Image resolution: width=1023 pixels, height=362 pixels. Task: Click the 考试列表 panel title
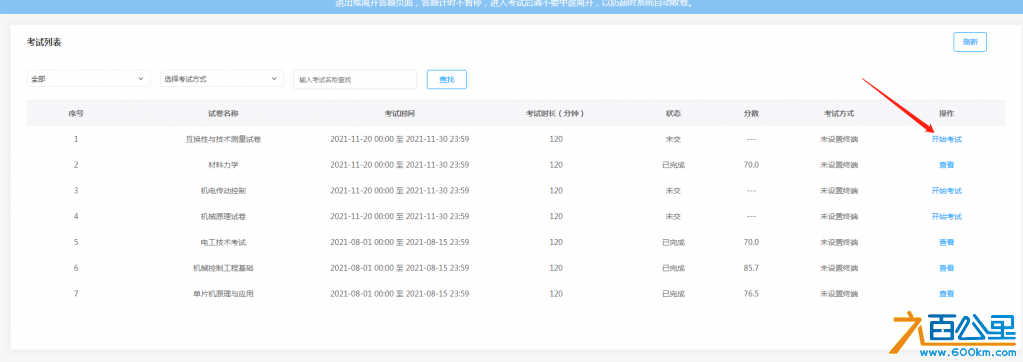[44, 42]
